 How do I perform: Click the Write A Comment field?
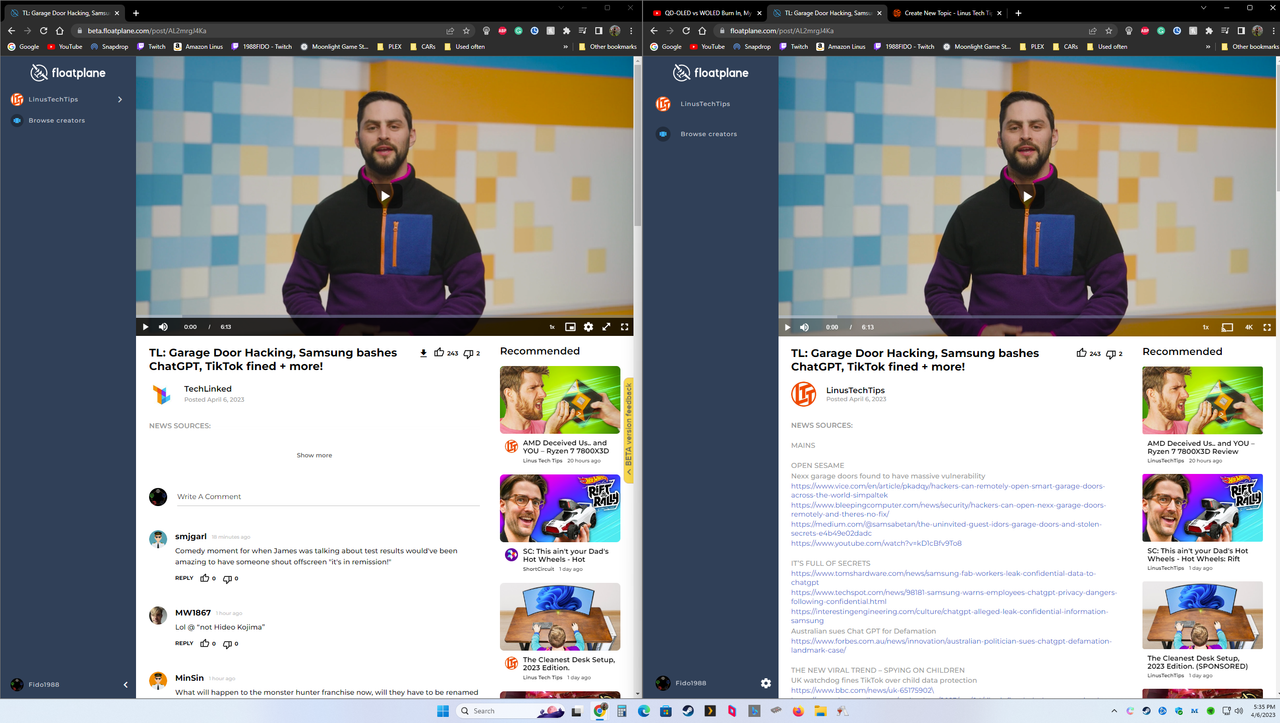click(x=250, y=496)
